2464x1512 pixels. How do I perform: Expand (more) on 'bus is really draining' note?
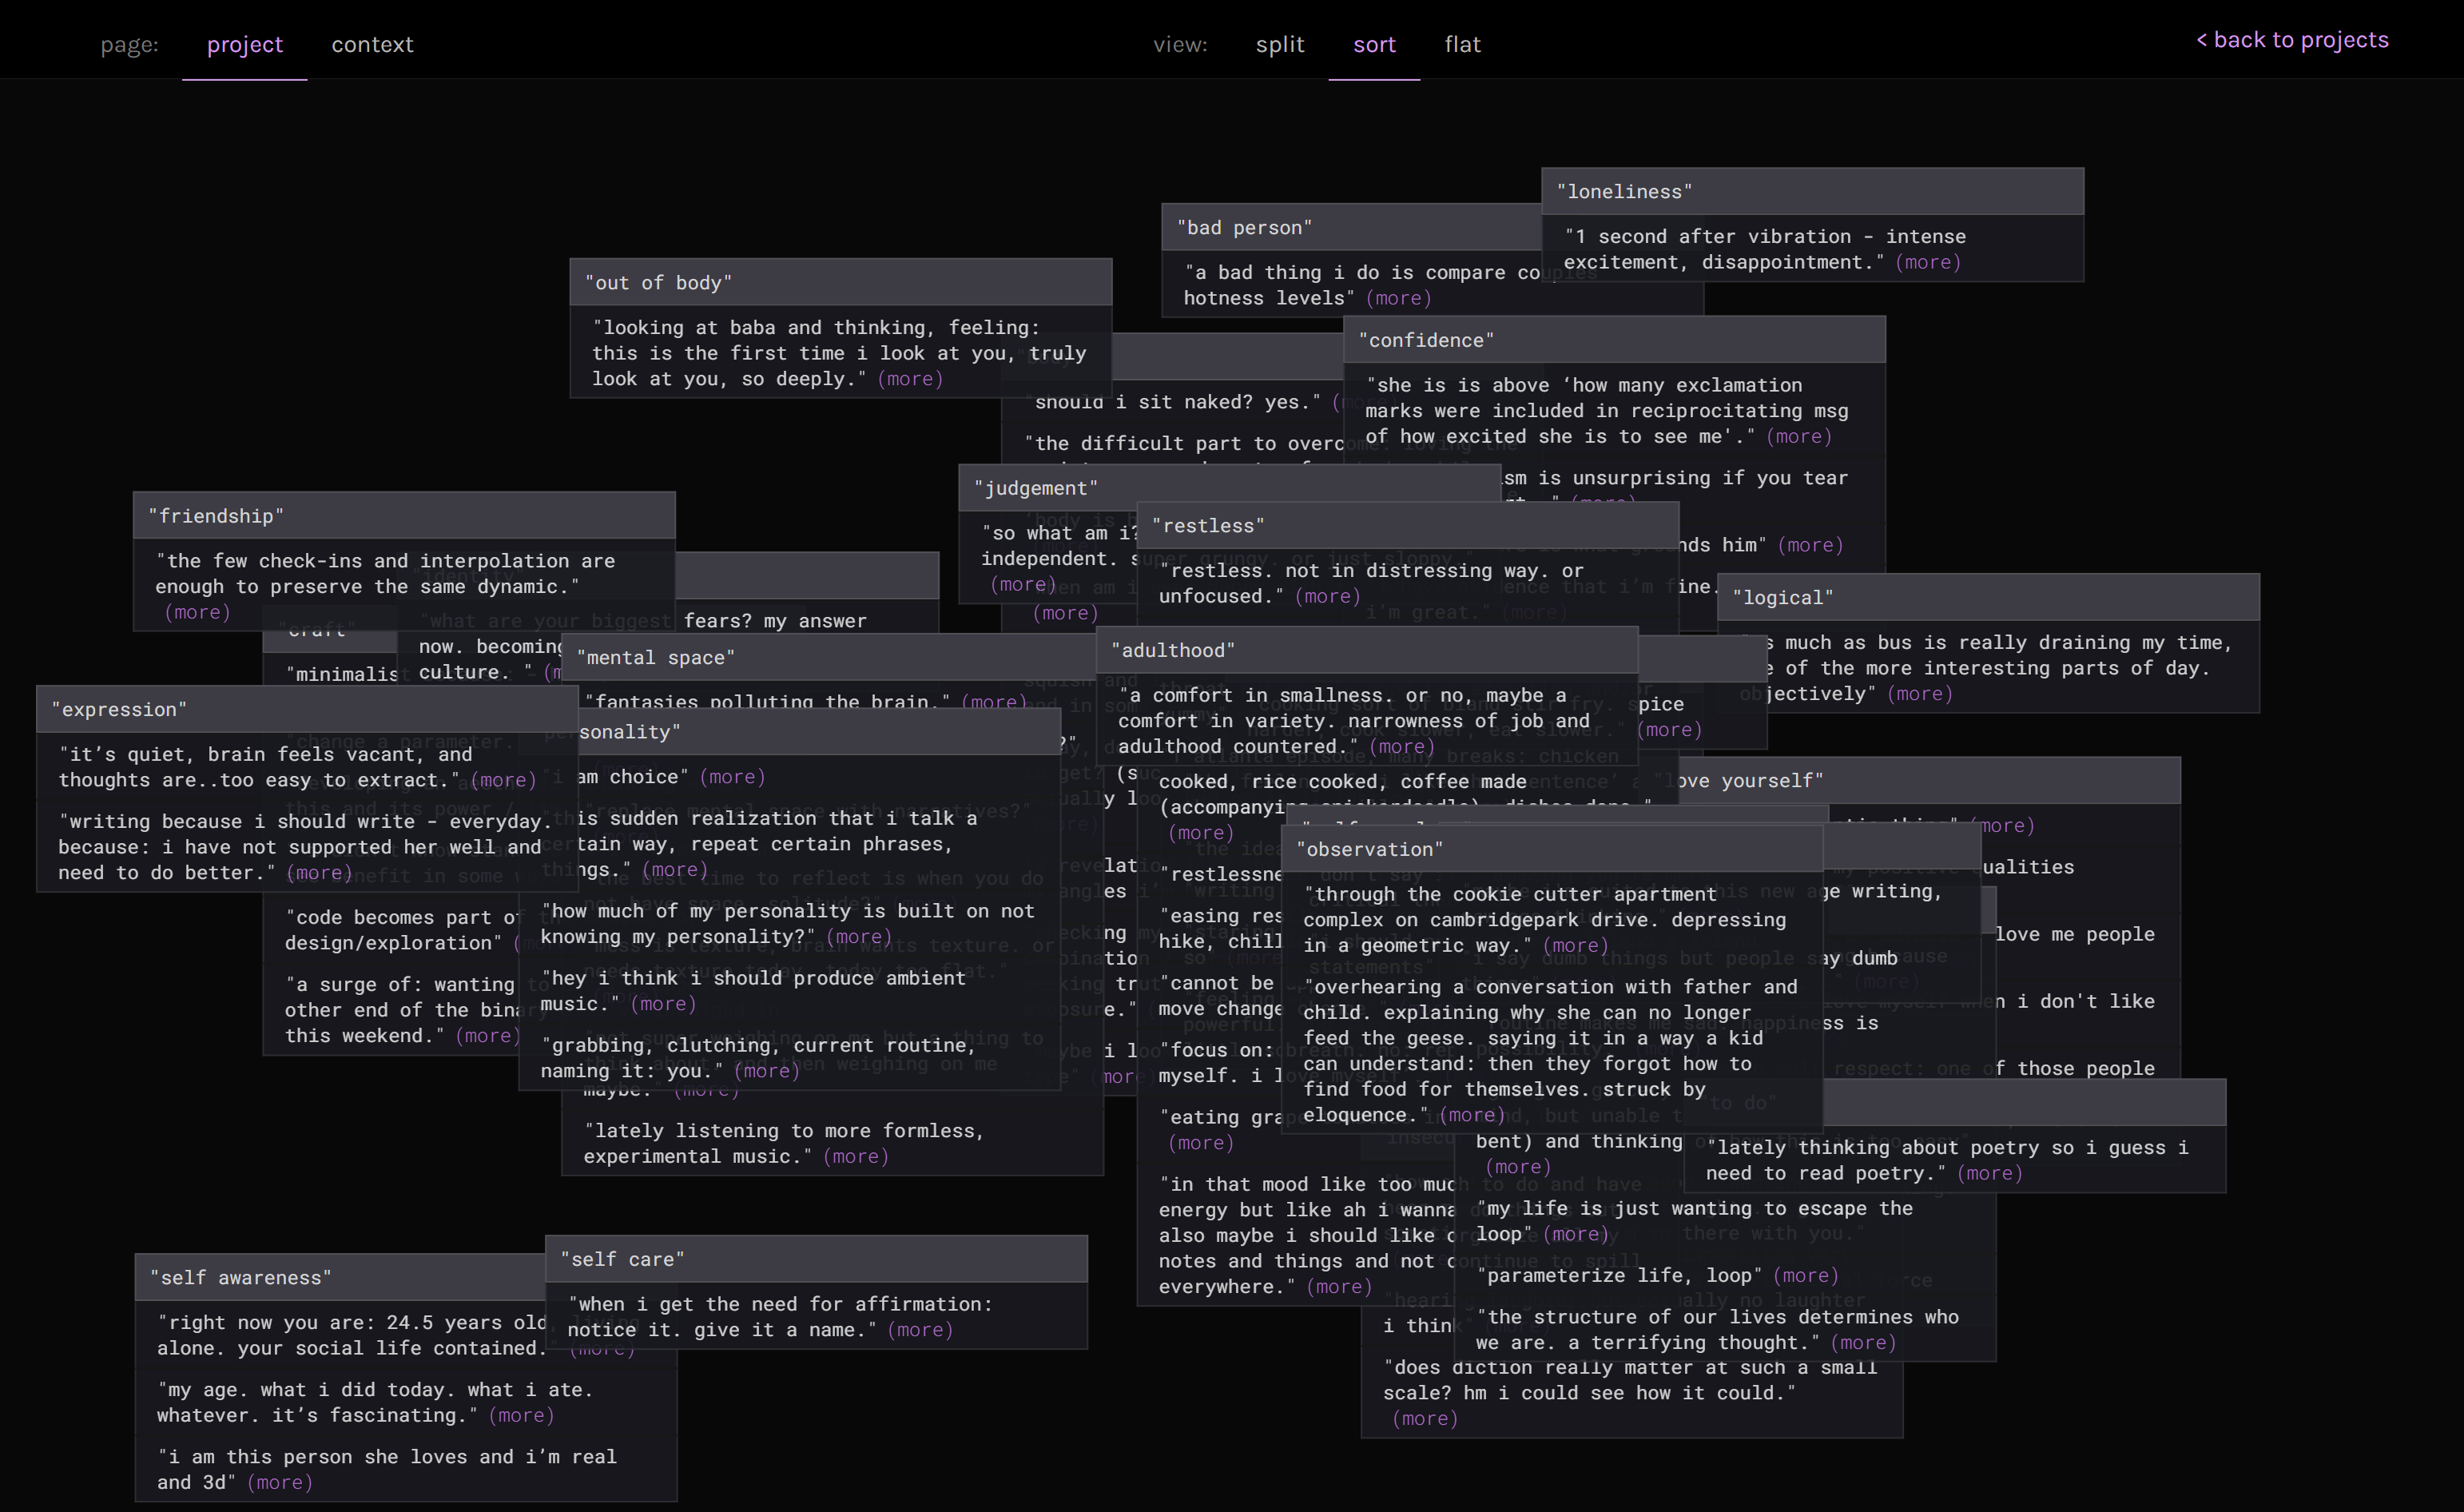tap(1919, 694)
